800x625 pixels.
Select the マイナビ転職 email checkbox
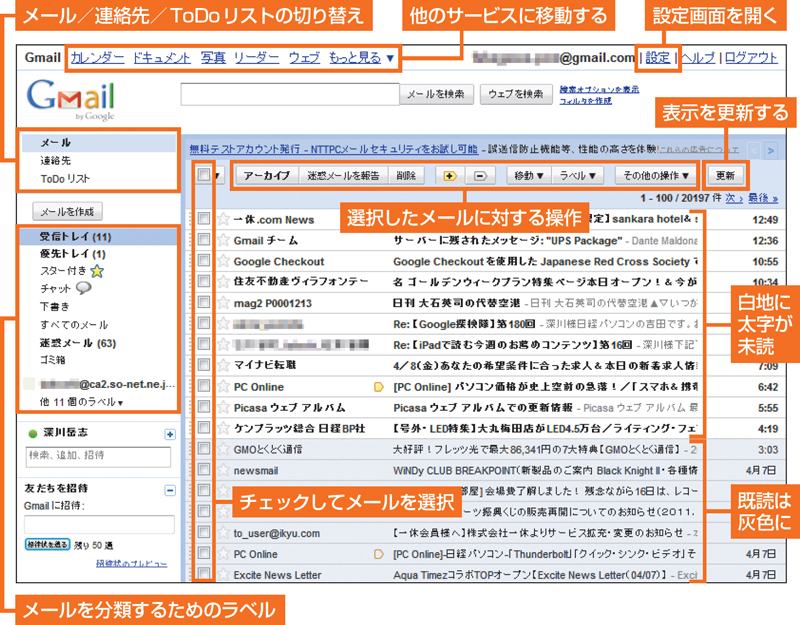click(x=204, y=365)
